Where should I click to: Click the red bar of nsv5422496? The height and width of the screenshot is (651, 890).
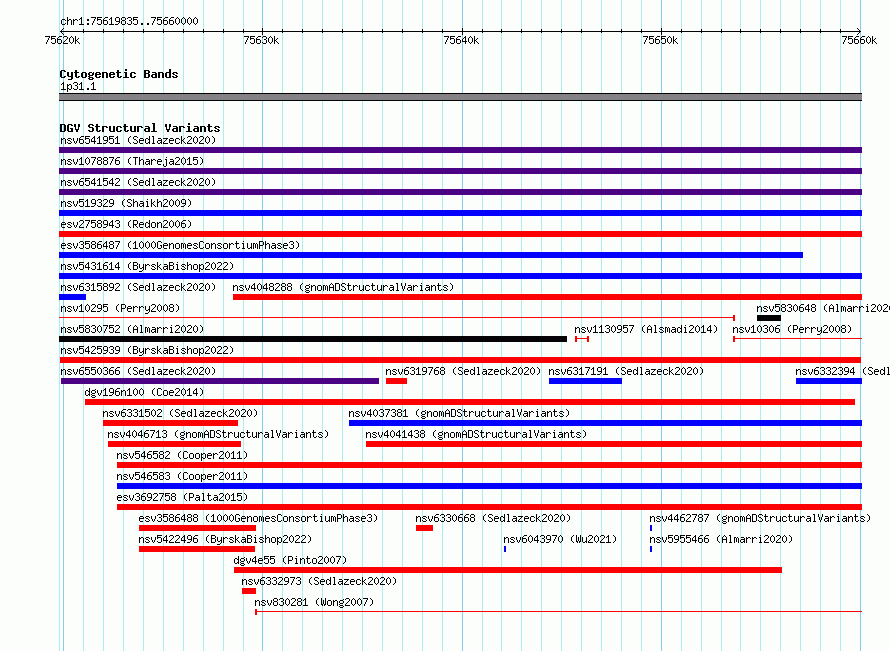pos(196,549)
